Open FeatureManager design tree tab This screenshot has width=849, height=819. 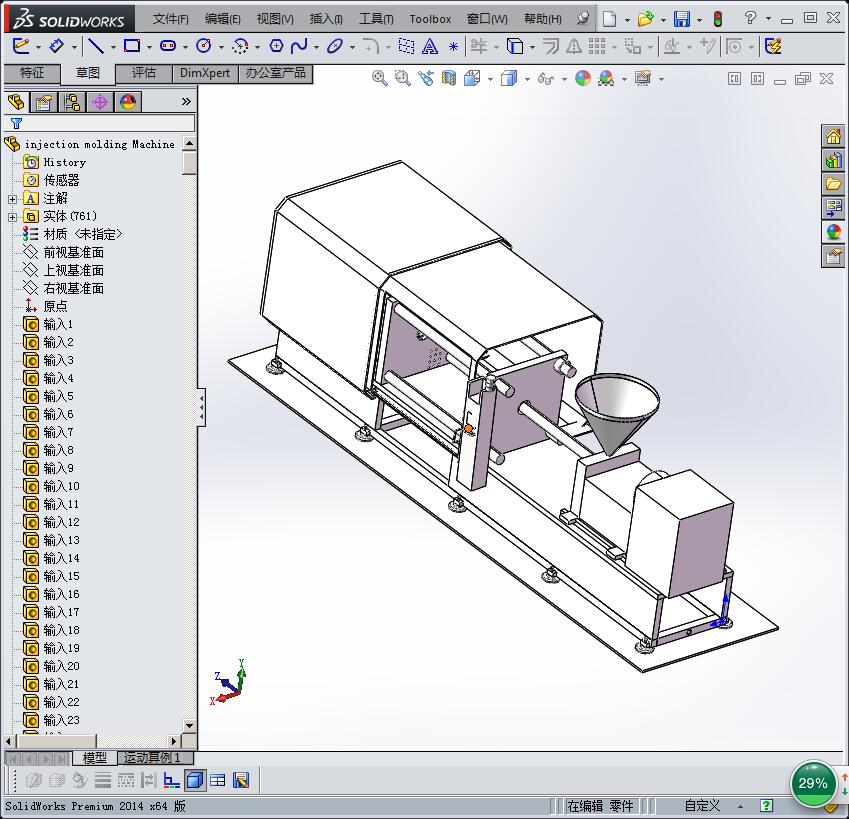pyautogui.click(x=17, y=102)
